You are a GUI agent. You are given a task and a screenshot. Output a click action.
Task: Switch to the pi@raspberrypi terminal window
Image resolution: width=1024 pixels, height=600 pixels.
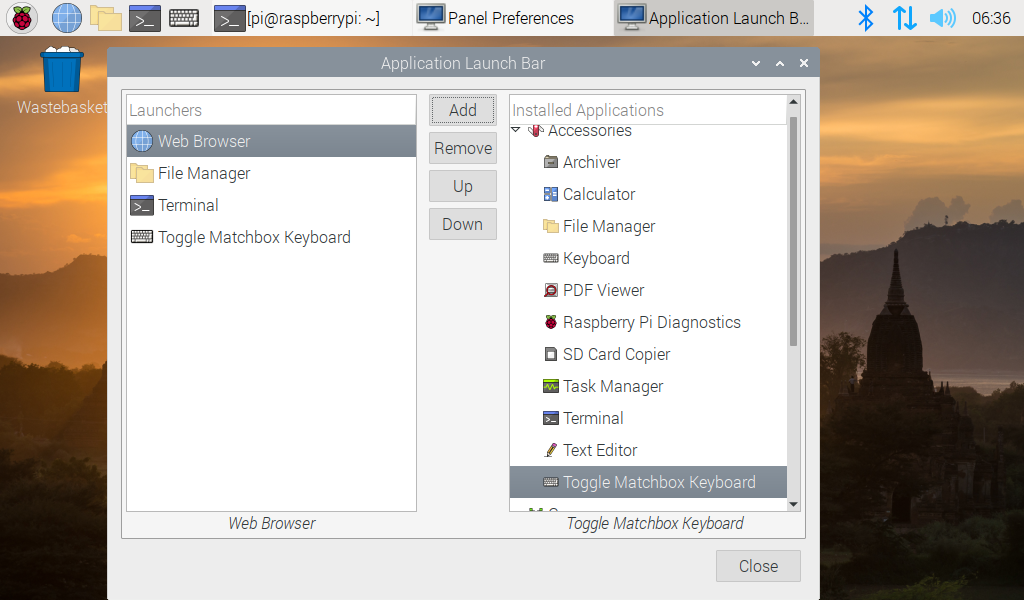tap(297, 18)
